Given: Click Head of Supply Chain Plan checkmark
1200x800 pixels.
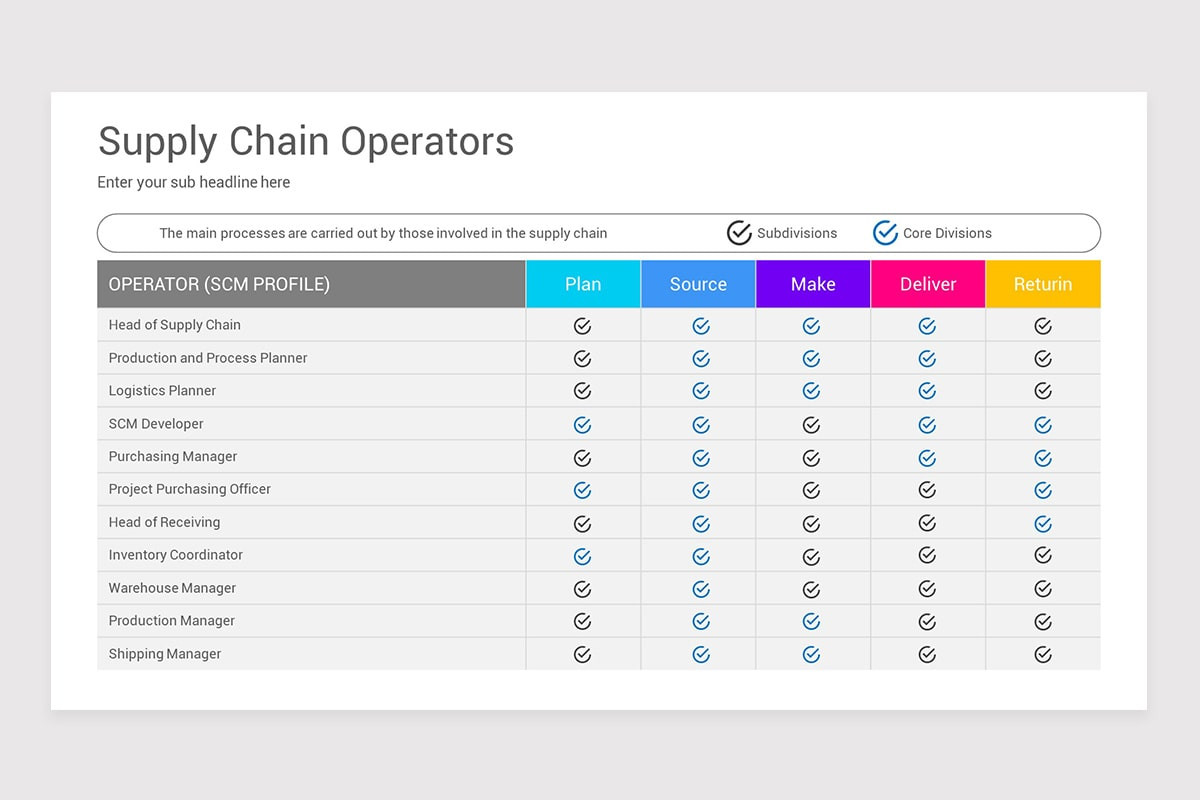Looking at the screenshot, I should pos(583,326).
